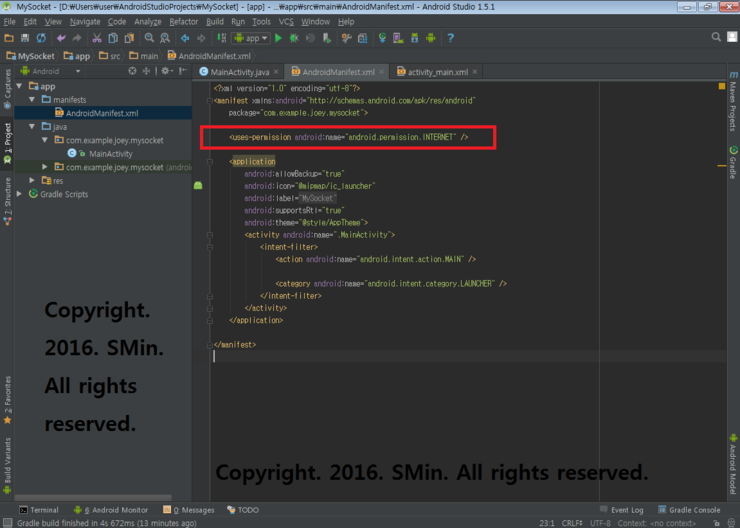This screenshot has width=740, height=528.
Task: Click the Open folder toolbar icon
Action: [x=9, y=38]
